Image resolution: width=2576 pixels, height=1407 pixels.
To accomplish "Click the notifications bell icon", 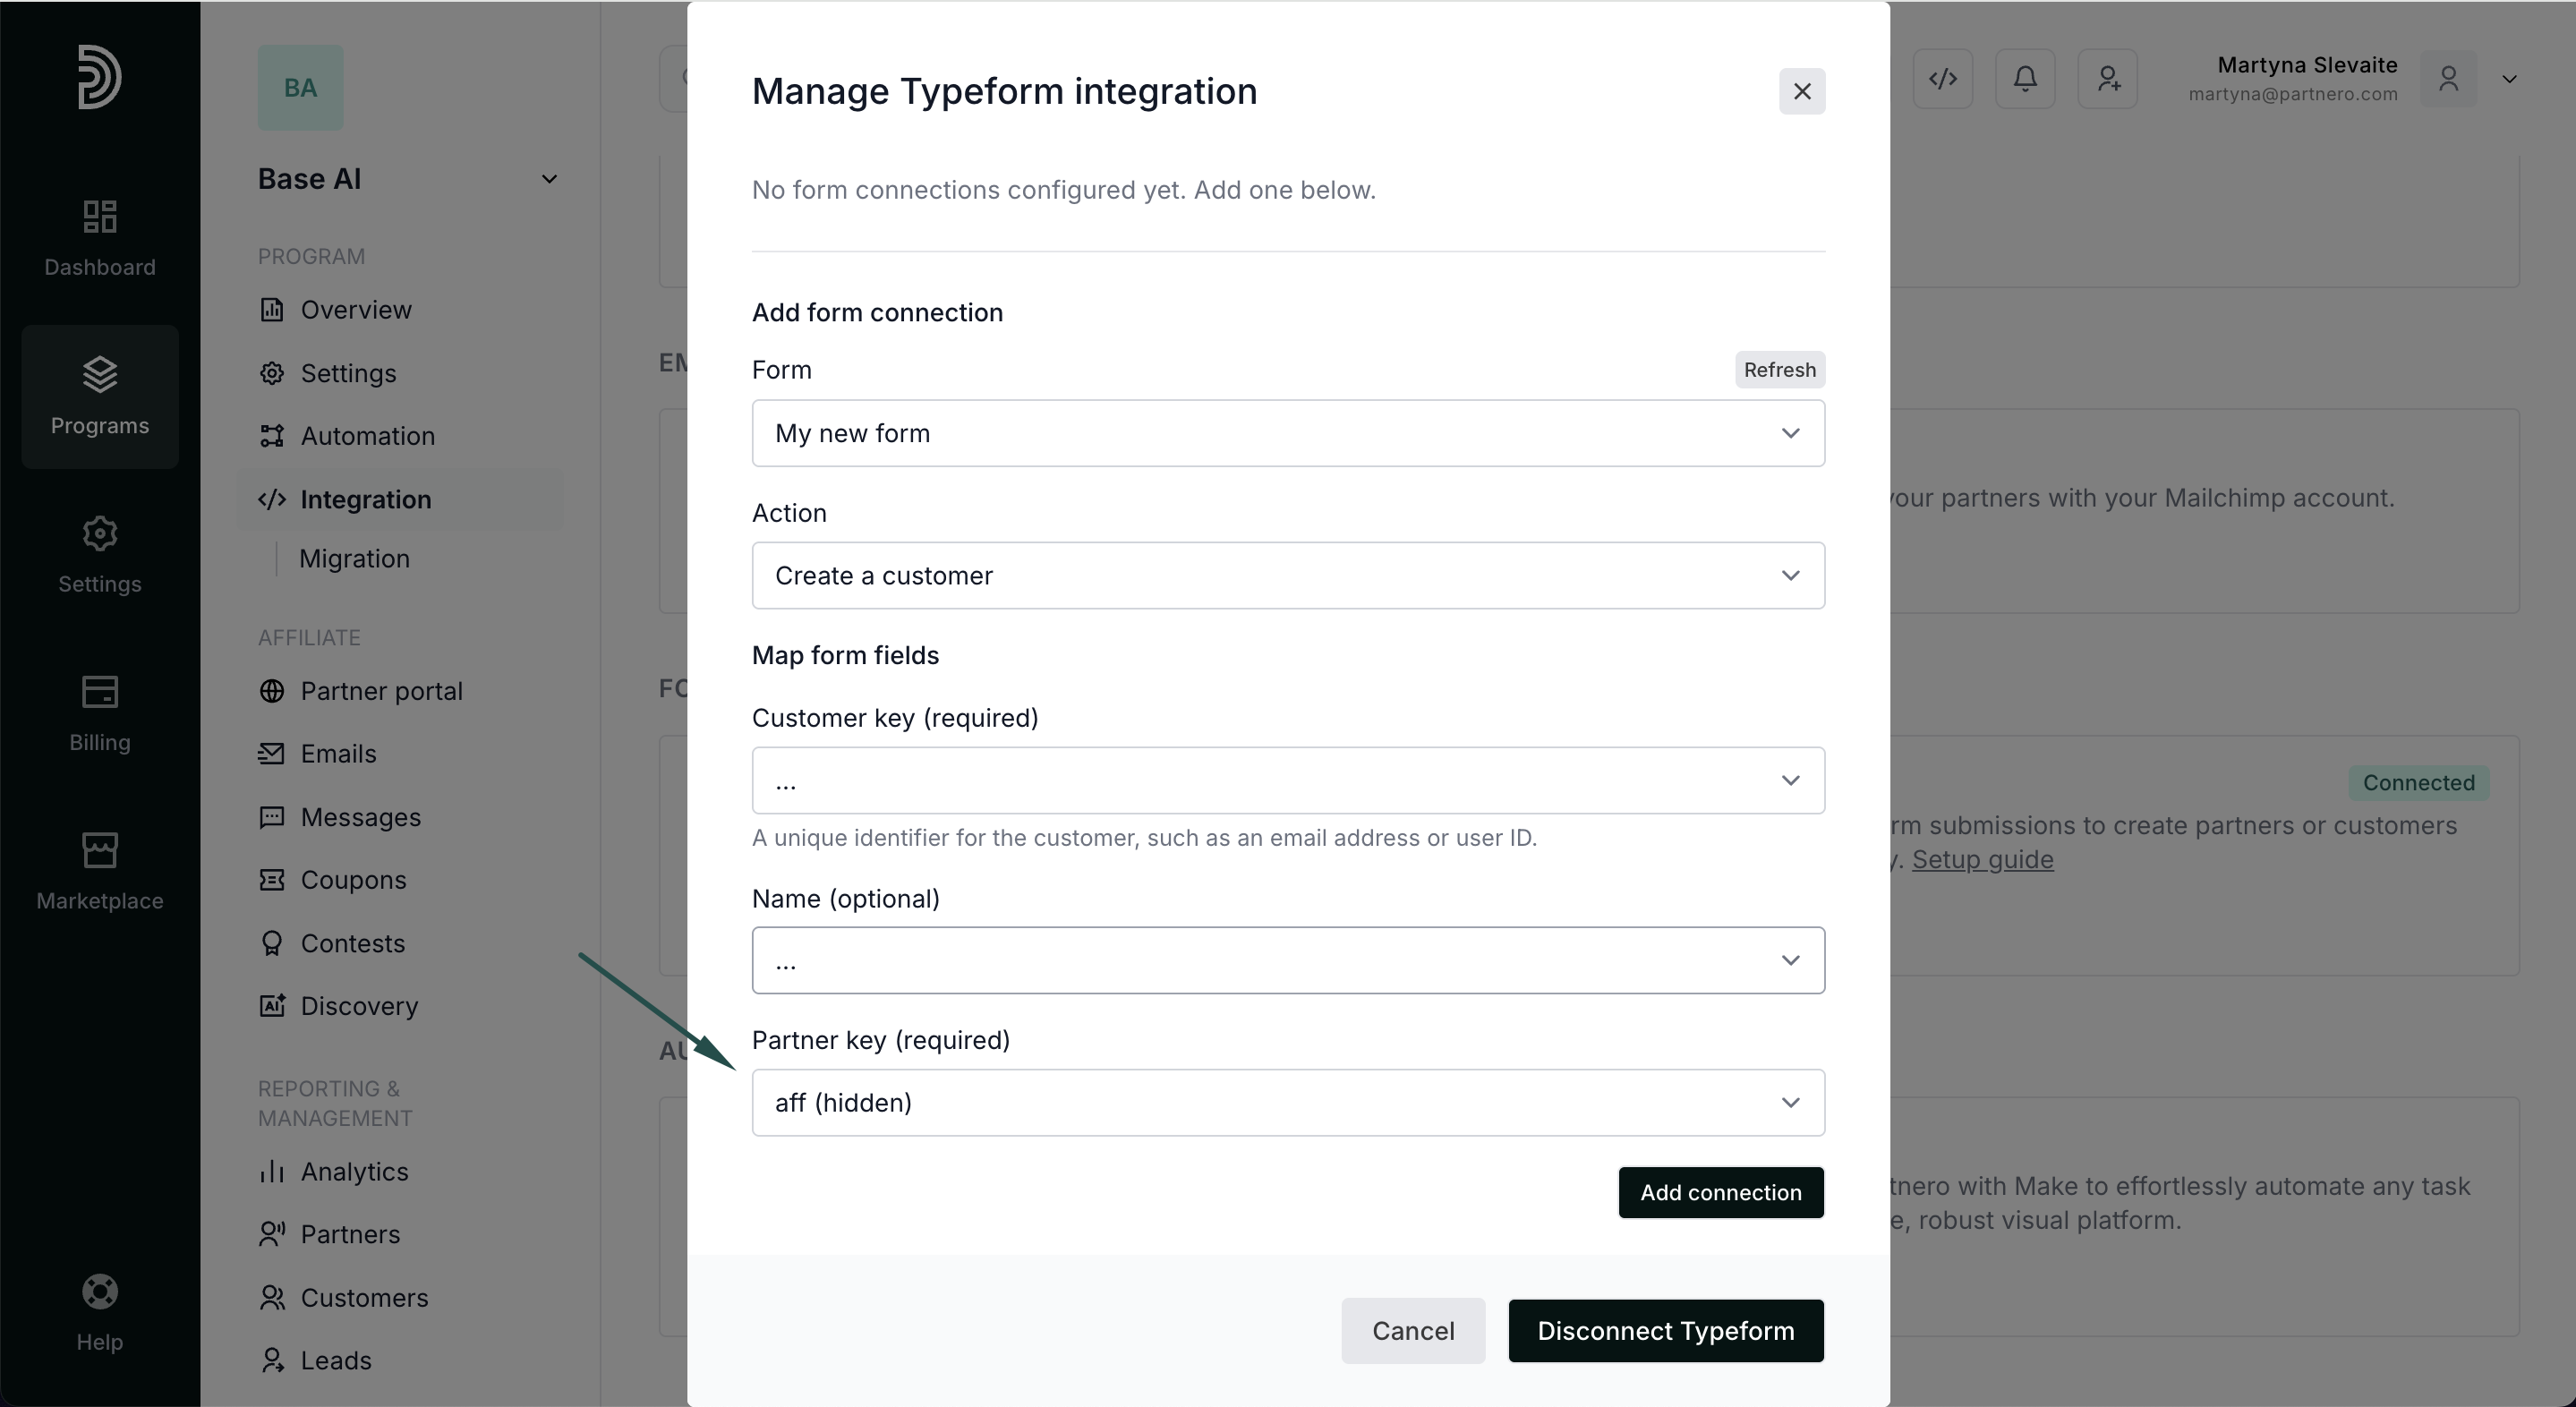I will click(x=2025, y=78).
